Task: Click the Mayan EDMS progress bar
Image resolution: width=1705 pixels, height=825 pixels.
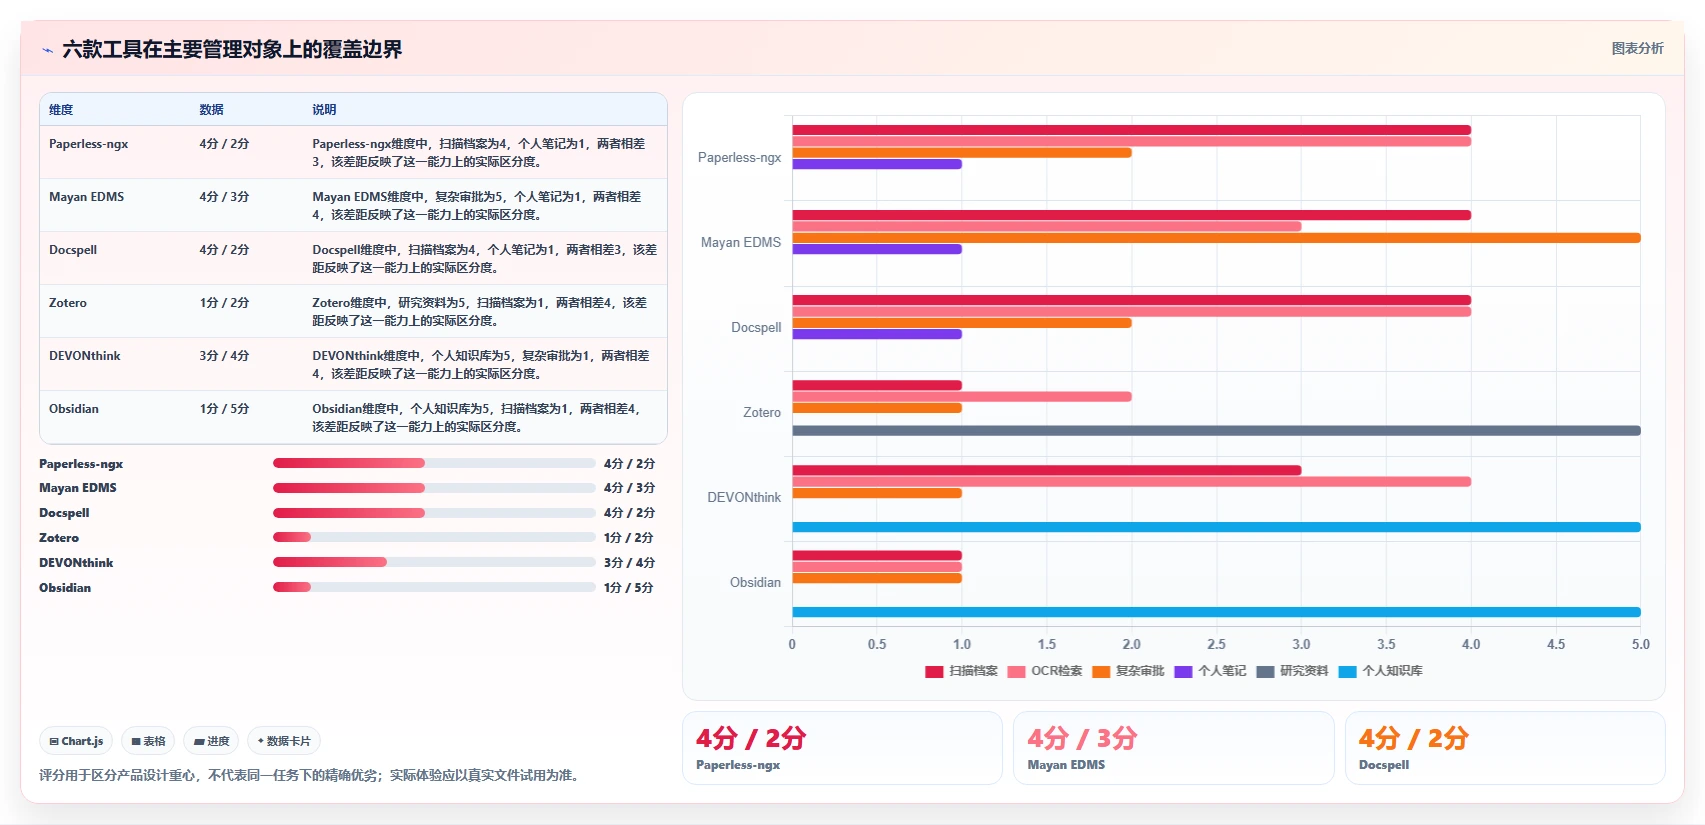Action: click(x=434, y=488)
